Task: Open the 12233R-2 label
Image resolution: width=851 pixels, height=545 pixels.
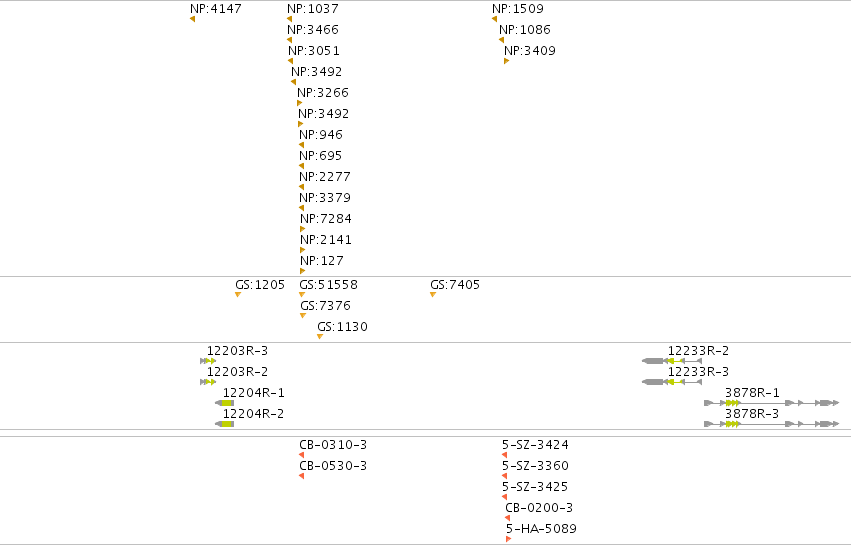Action: tap(698, 351)
